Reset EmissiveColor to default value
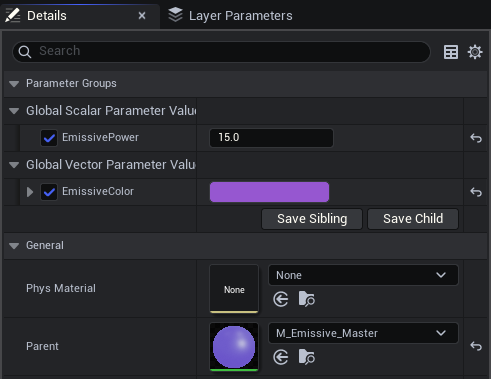The height and width of the screenshot is (379, 491). (x=476, y=192)
